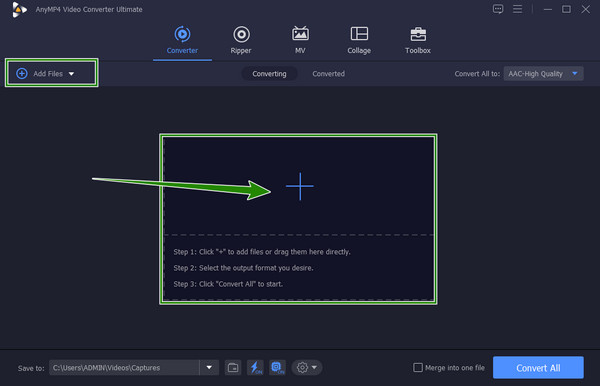Image resolution: width=600 pixels, height=386 pixels.
Task: Open the output folder icon
Action: click(x=233, y=368)
